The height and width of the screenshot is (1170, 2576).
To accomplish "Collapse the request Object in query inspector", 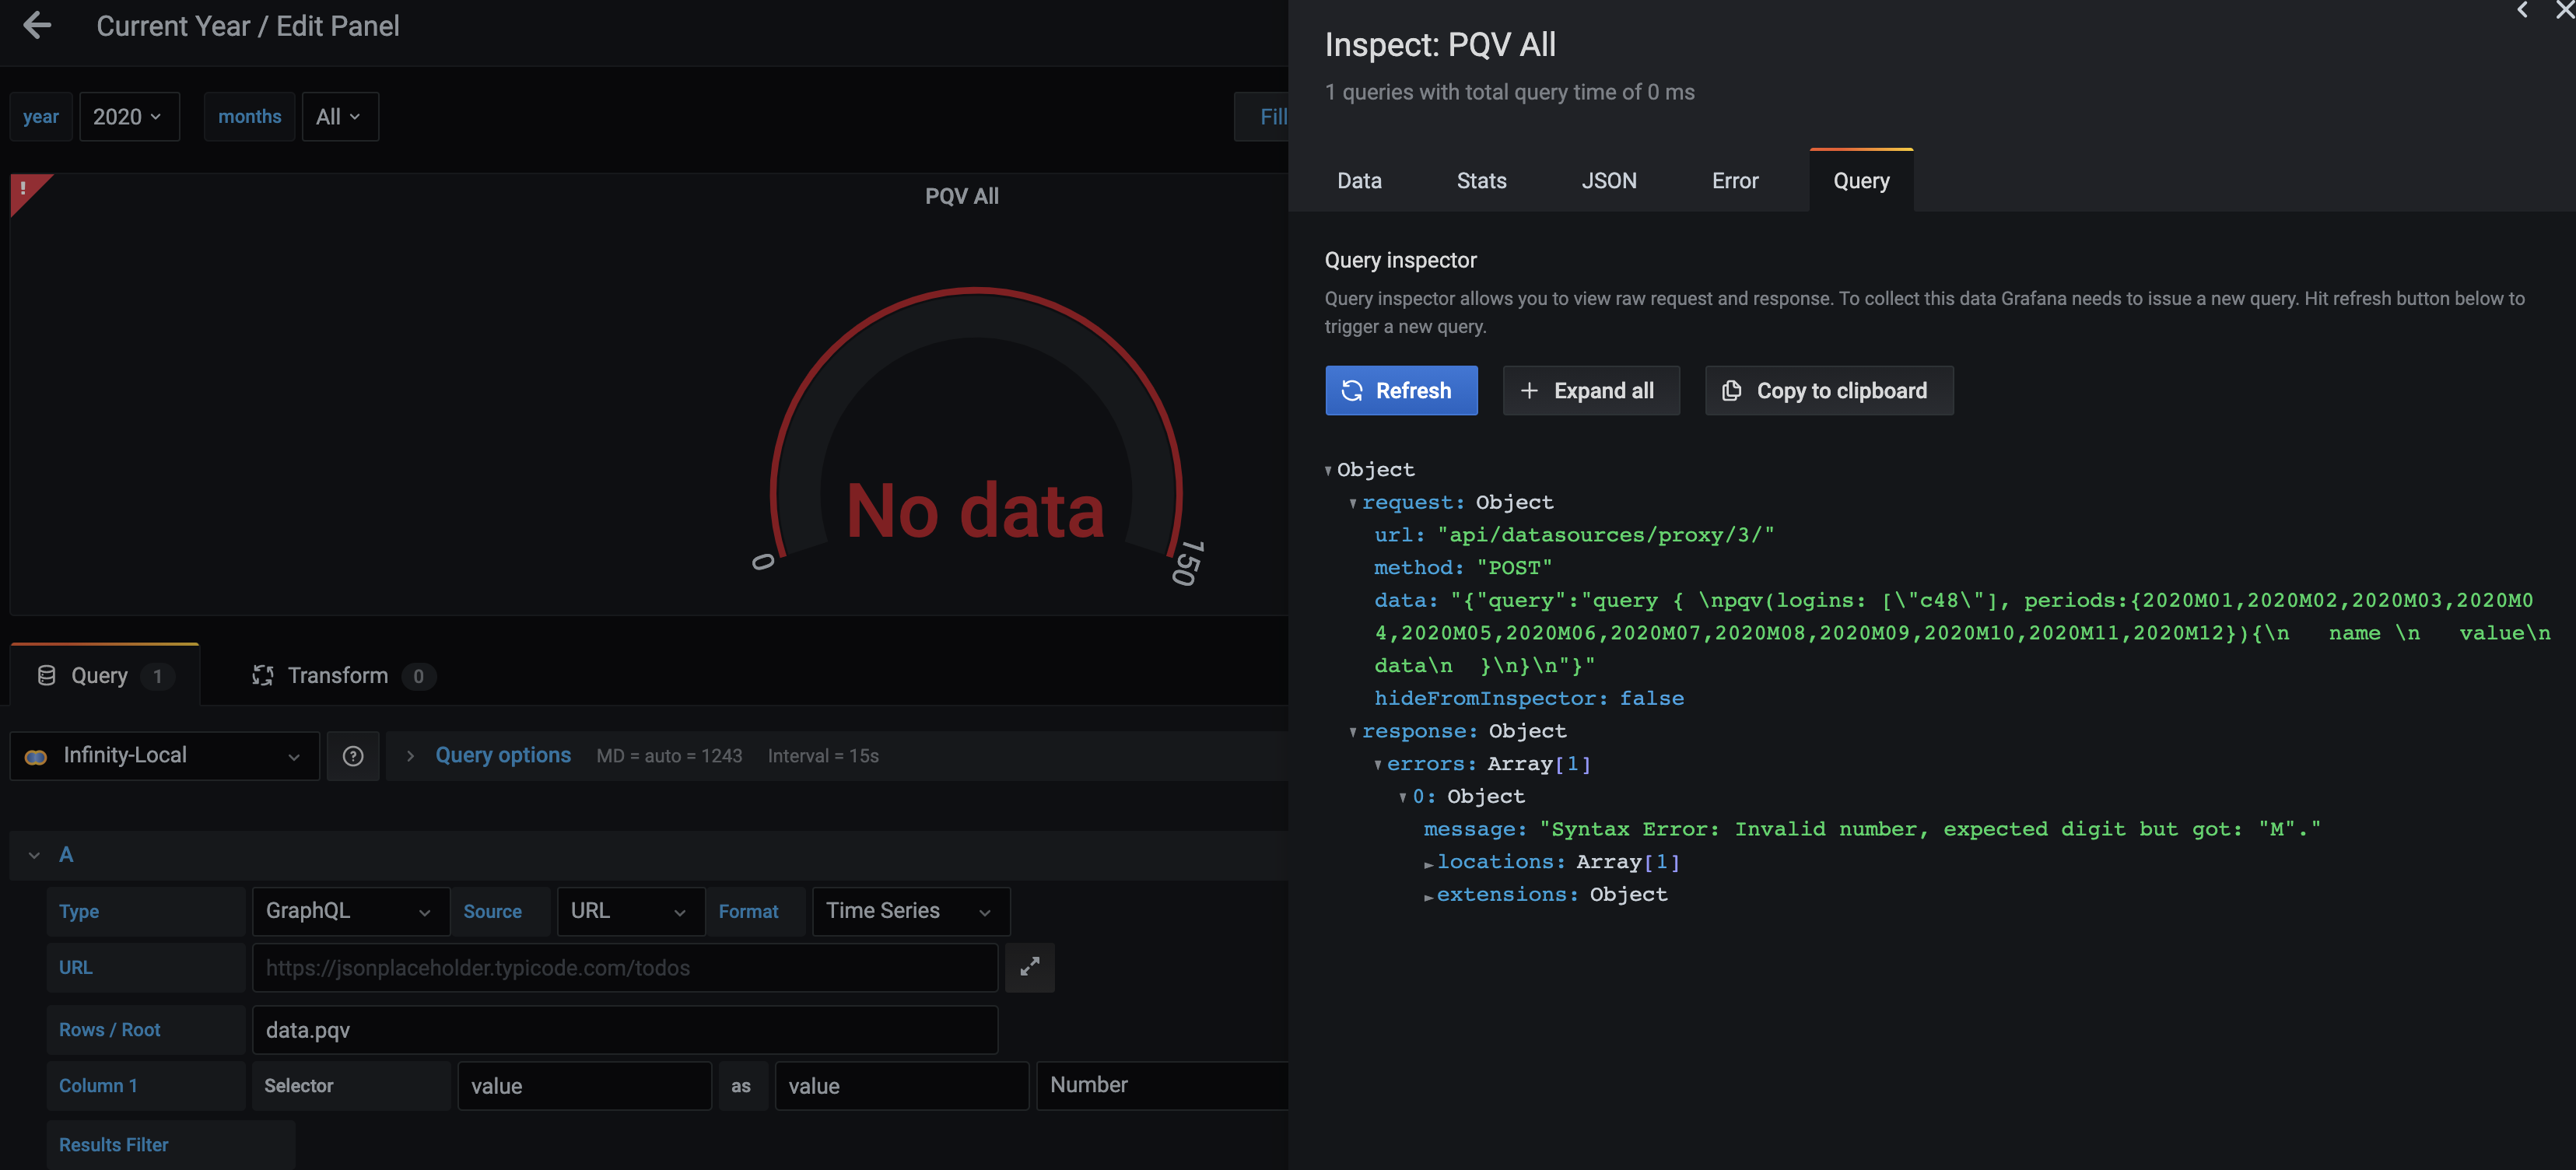I will [1354, 502].
